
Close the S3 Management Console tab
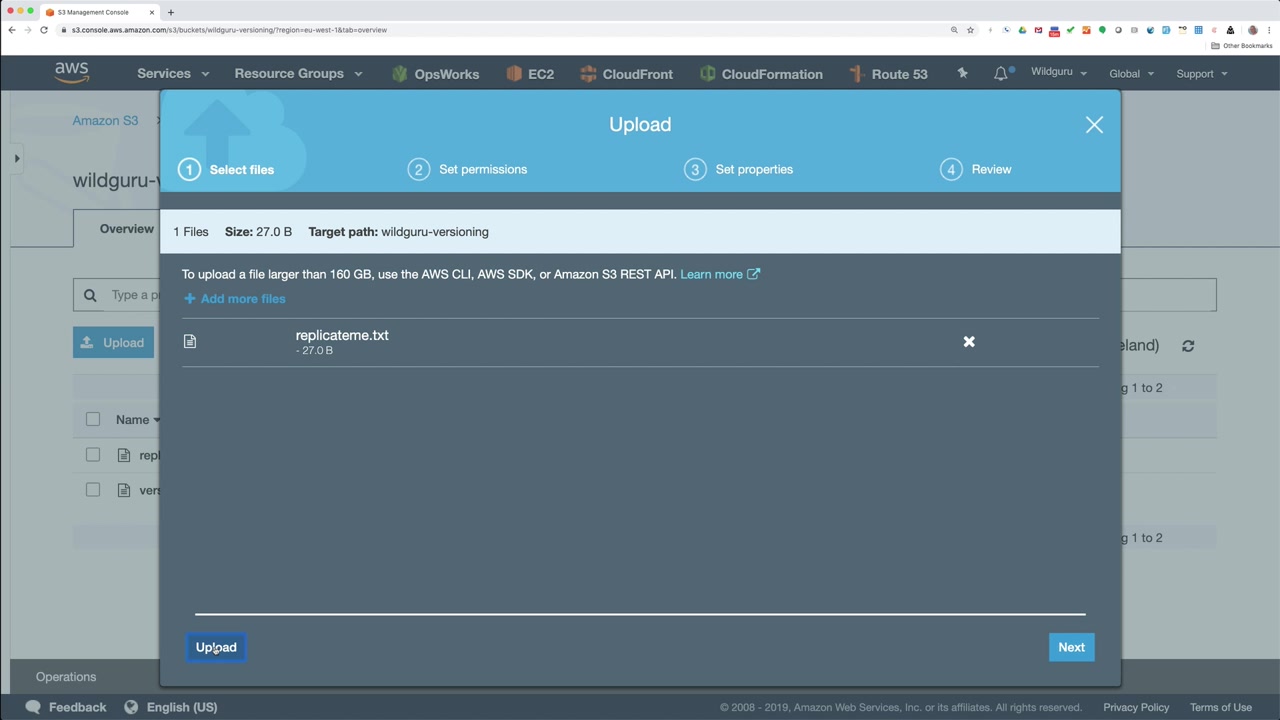pos(152,12)
